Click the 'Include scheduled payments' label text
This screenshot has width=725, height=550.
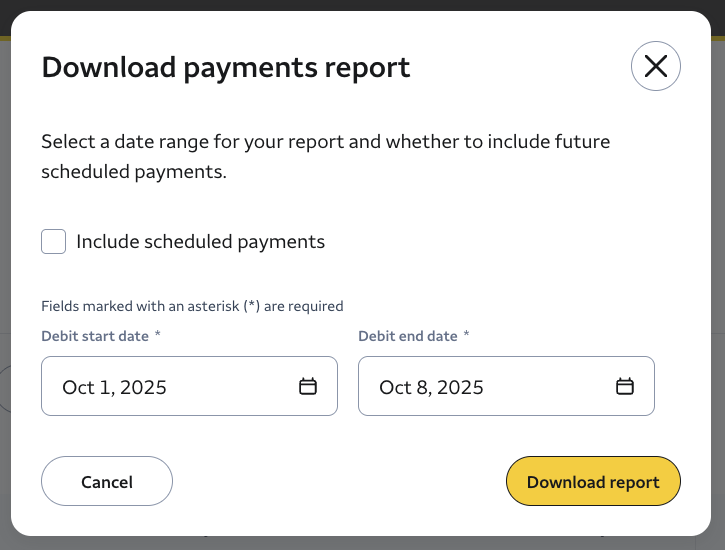tap(200, 241)
